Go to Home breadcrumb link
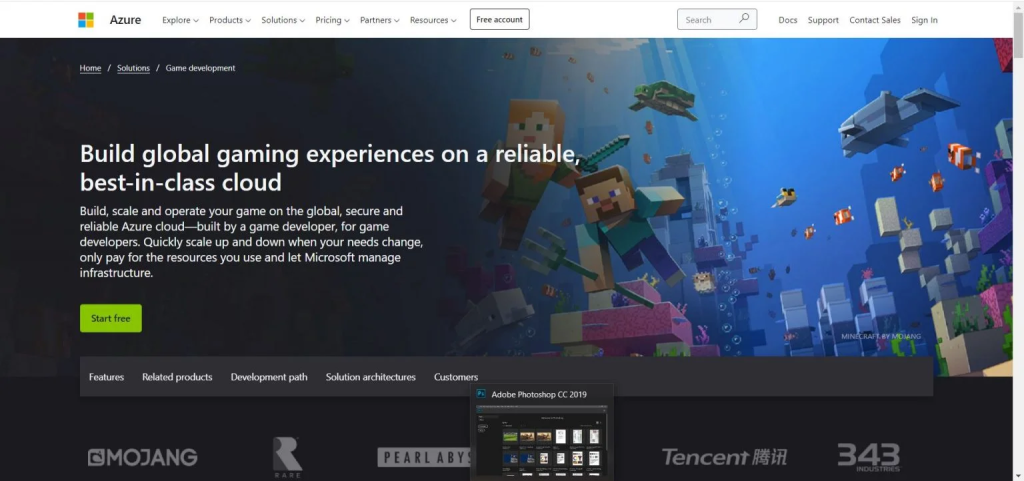This screenshot has width=1024, height=481. [90, 68]
